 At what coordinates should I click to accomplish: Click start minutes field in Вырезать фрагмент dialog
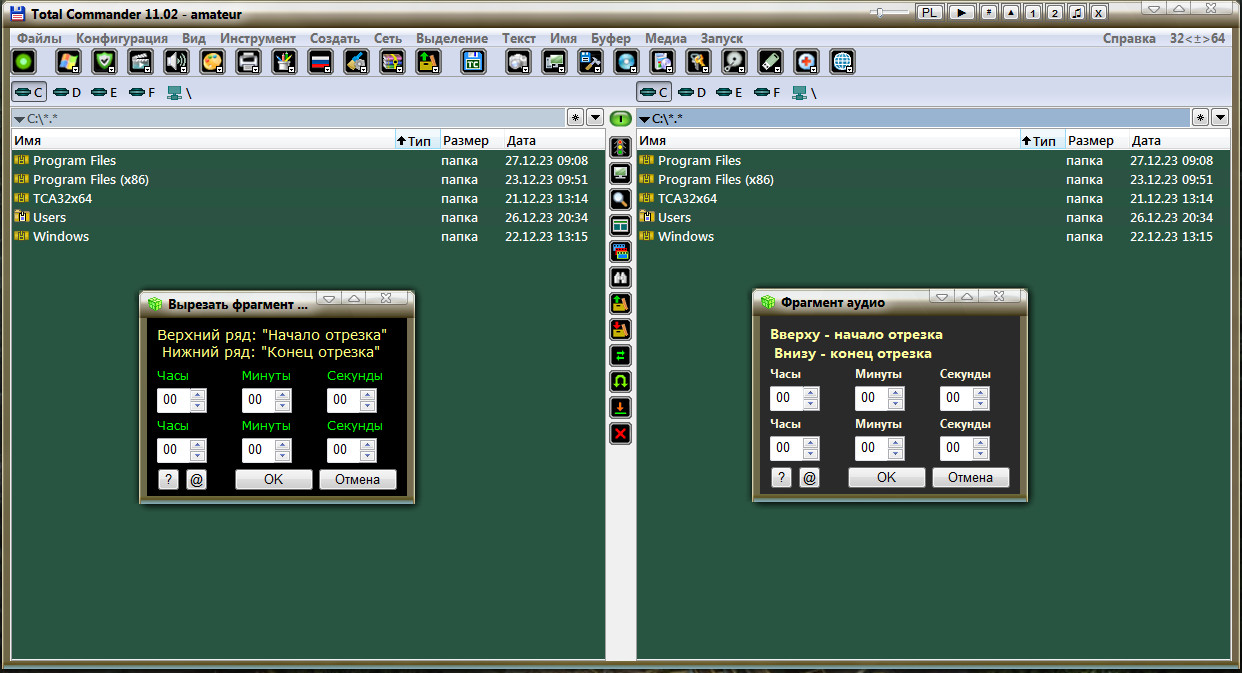coord(259,400)
